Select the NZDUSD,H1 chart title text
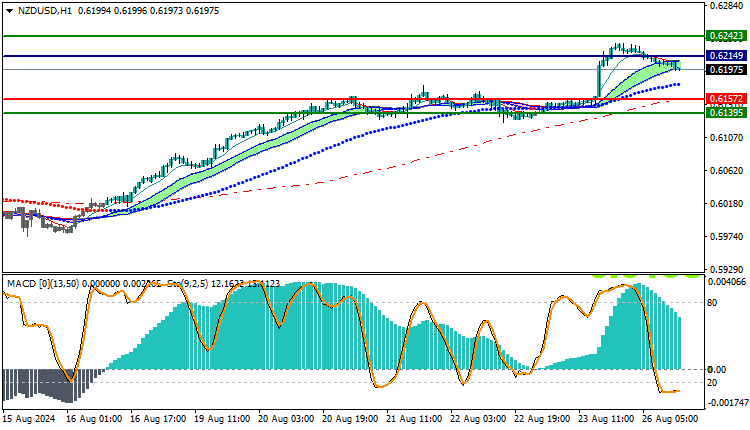The height and width of the screenshot is (430, 750). coord(44,11)
